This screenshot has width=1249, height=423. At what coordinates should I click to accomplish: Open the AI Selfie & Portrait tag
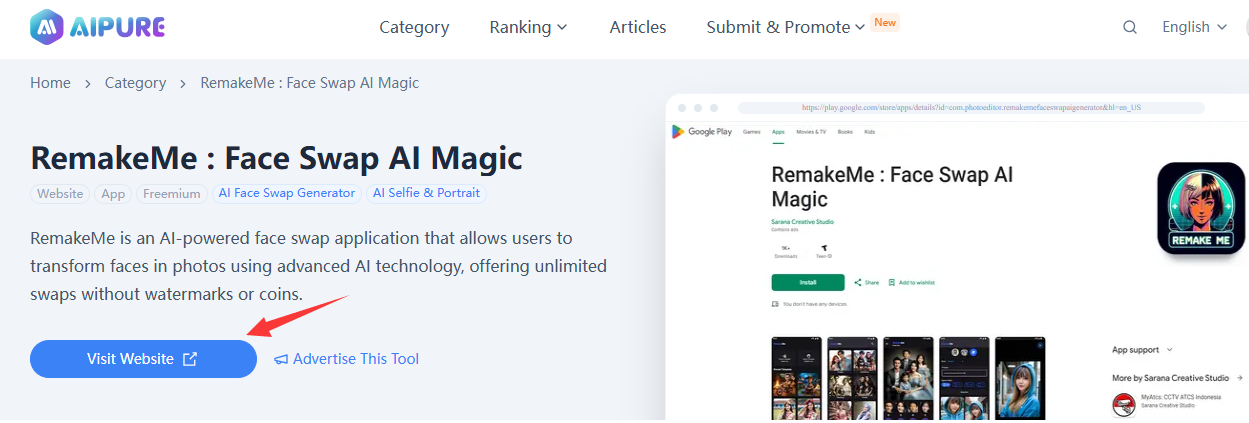click(x=426, y=193)
